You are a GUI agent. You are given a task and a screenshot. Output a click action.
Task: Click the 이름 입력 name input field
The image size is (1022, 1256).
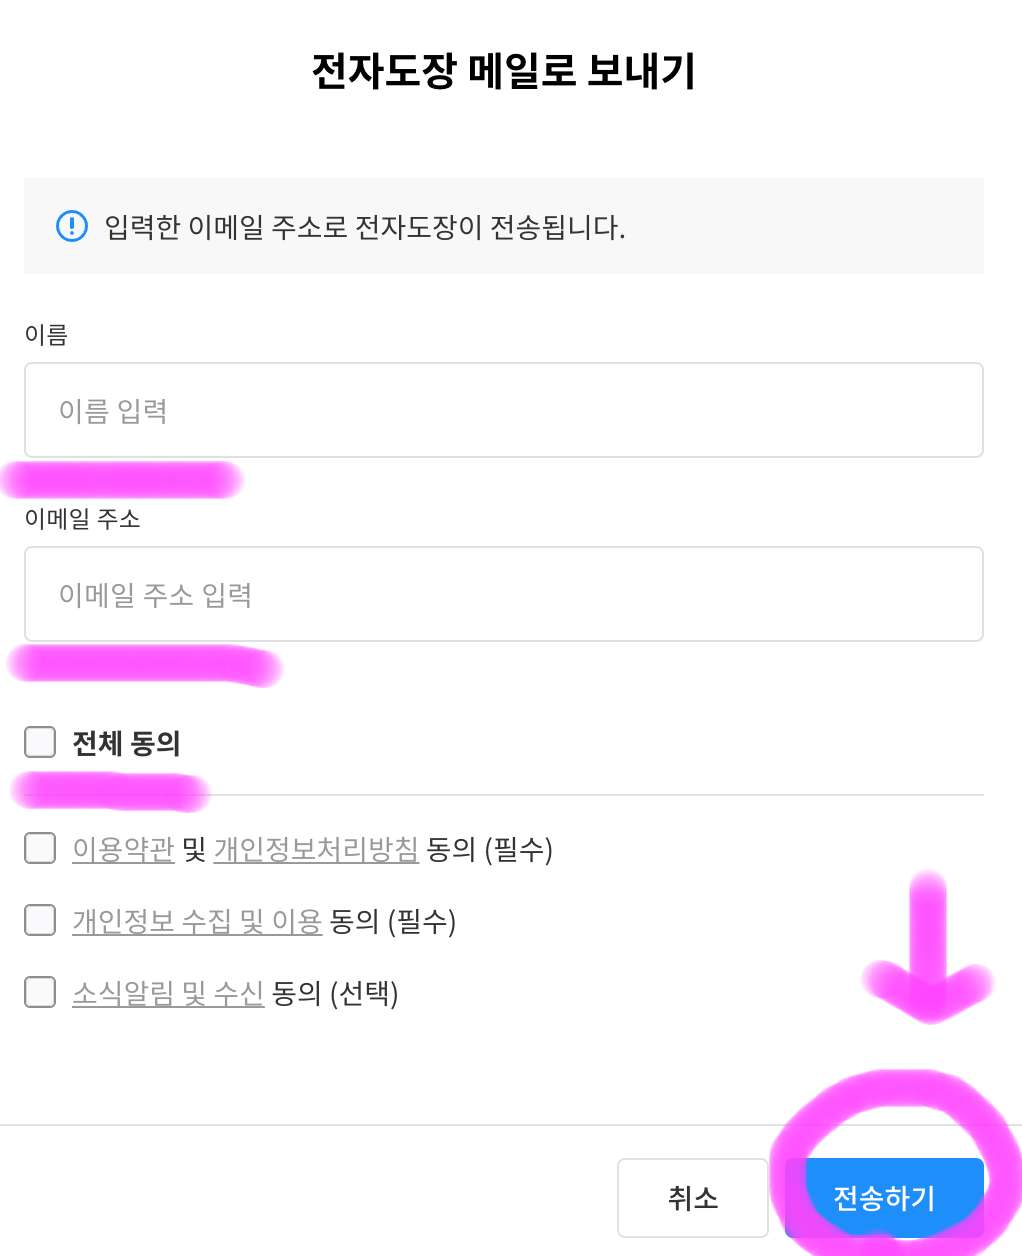503,410
